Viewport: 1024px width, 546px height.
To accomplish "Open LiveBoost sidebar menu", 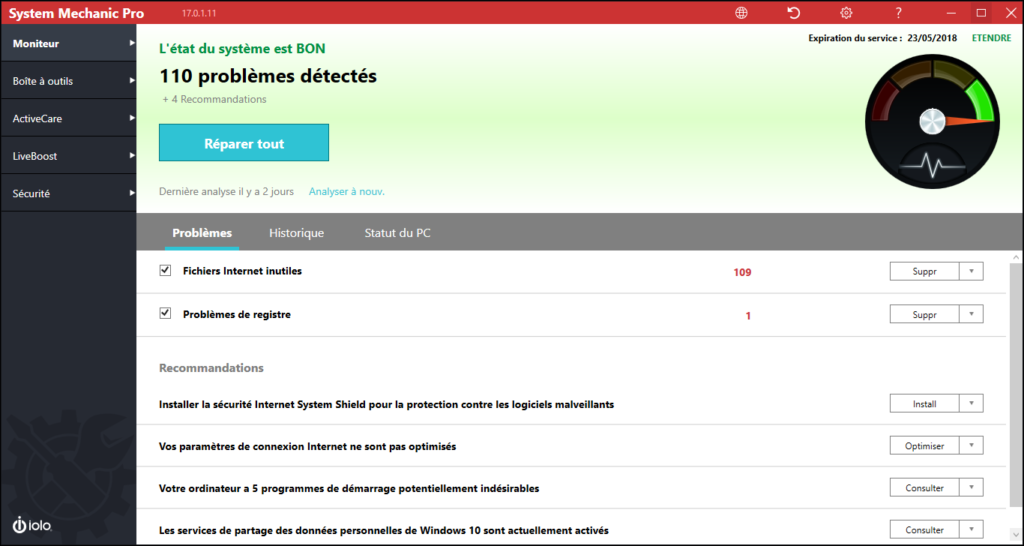I will [68, 156].
